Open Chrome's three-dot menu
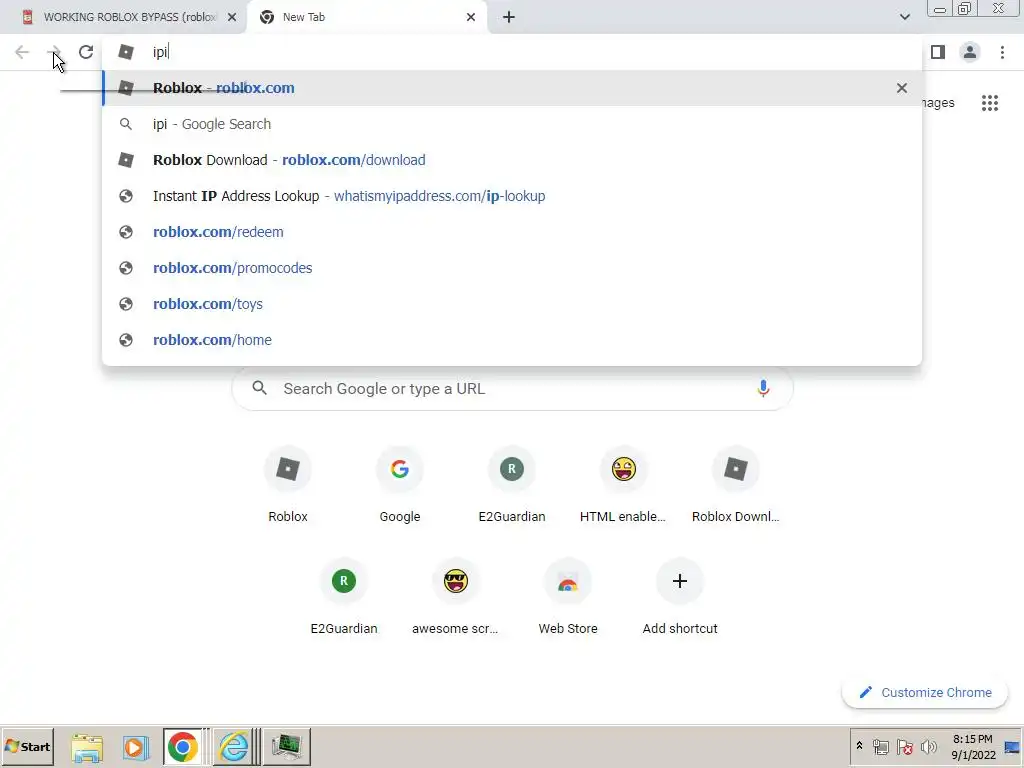The image size is (1024, 768). click(x=1002, y=52)
